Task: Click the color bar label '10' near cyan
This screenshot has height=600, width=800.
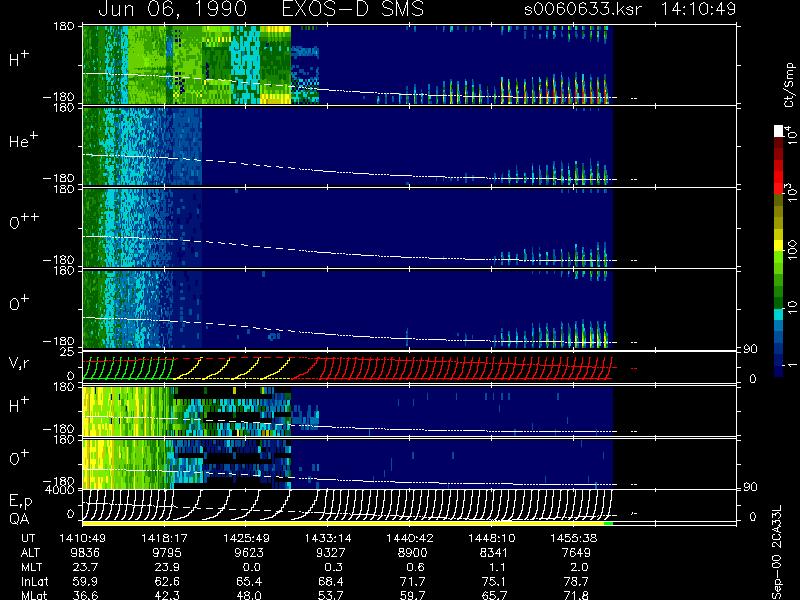Action: 791,306
